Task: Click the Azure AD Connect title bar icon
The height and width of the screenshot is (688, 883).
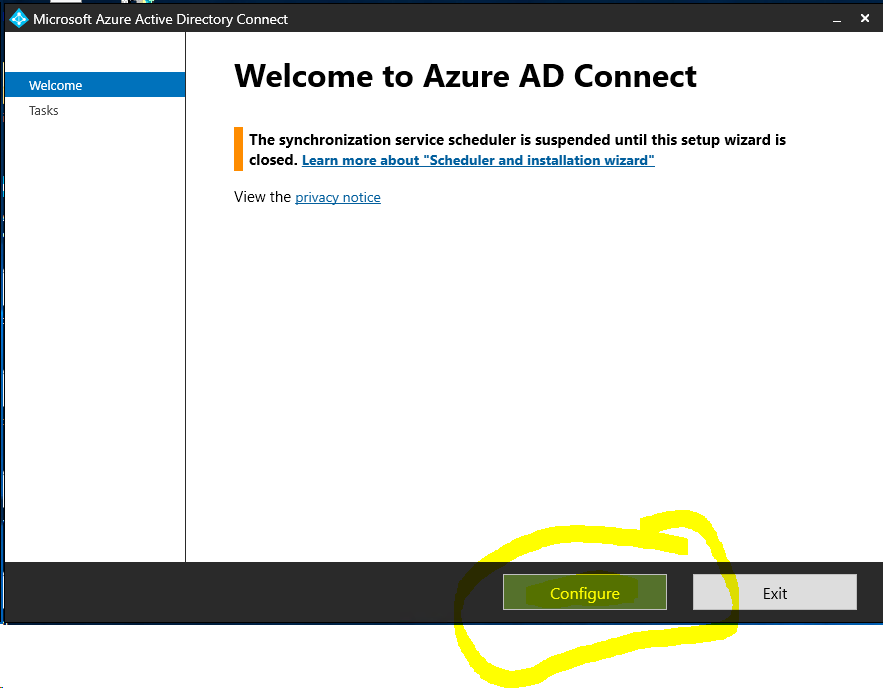Action: pyautogui.click(x=19, y=19)
